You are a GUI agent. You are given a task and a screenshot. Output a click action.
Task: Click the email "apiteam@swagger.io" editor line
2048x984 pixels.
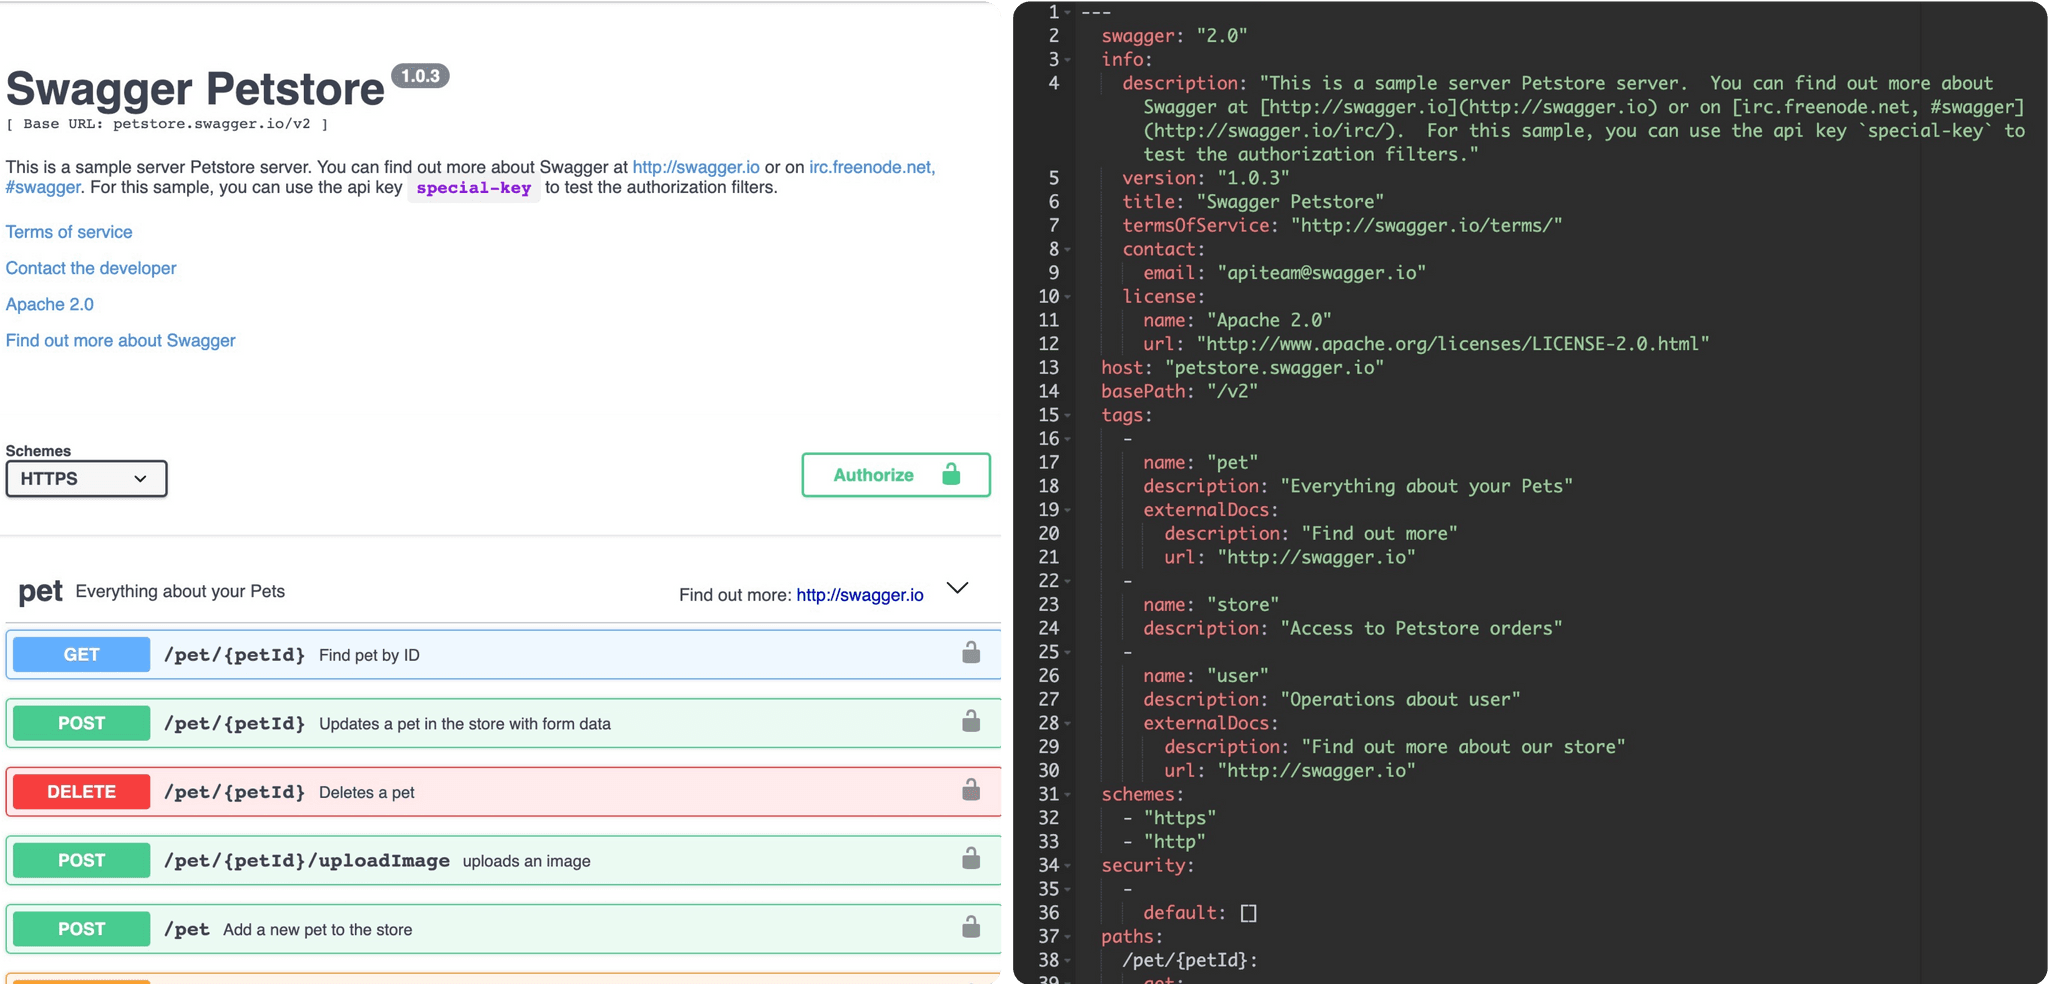(1285, 273)
